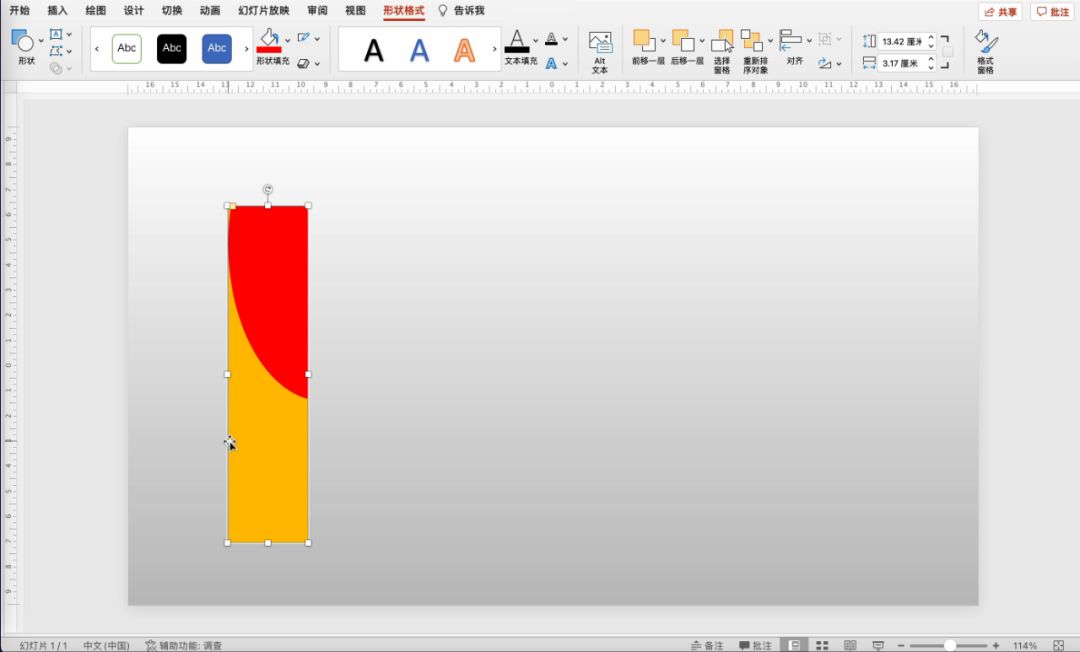
Task: Toggle the 批注 comments pane in status bar
Action: 756,645
